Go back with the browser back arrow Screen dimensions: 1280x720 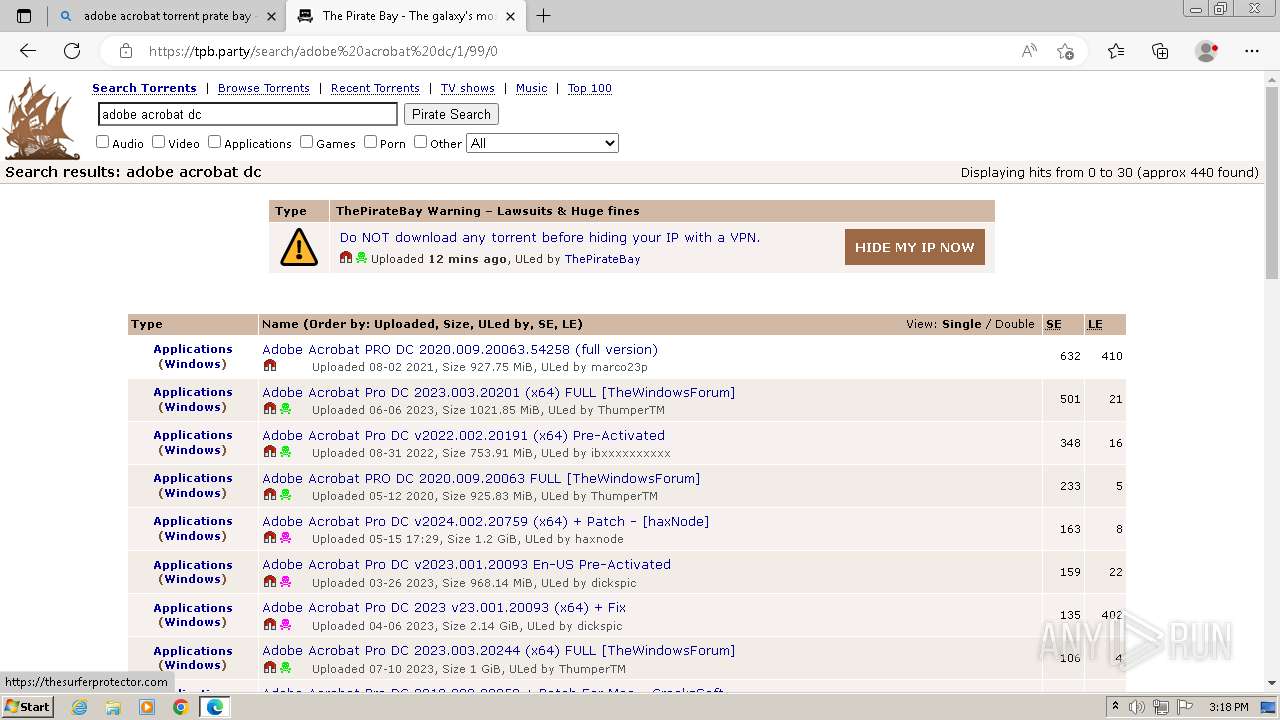(28, 51)
